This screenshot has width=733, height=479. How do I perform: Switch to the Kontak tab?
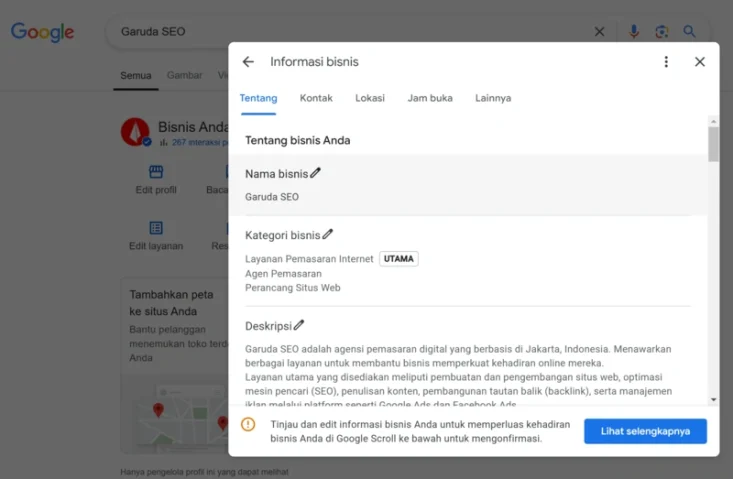pyautogui.click(x=316, y=98)
